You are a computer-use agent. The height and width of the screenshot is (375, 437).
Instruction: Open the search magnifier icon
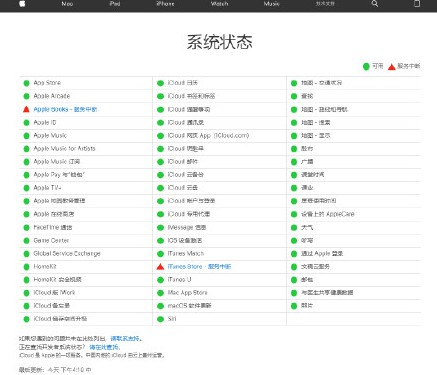[x=375, y=4]
